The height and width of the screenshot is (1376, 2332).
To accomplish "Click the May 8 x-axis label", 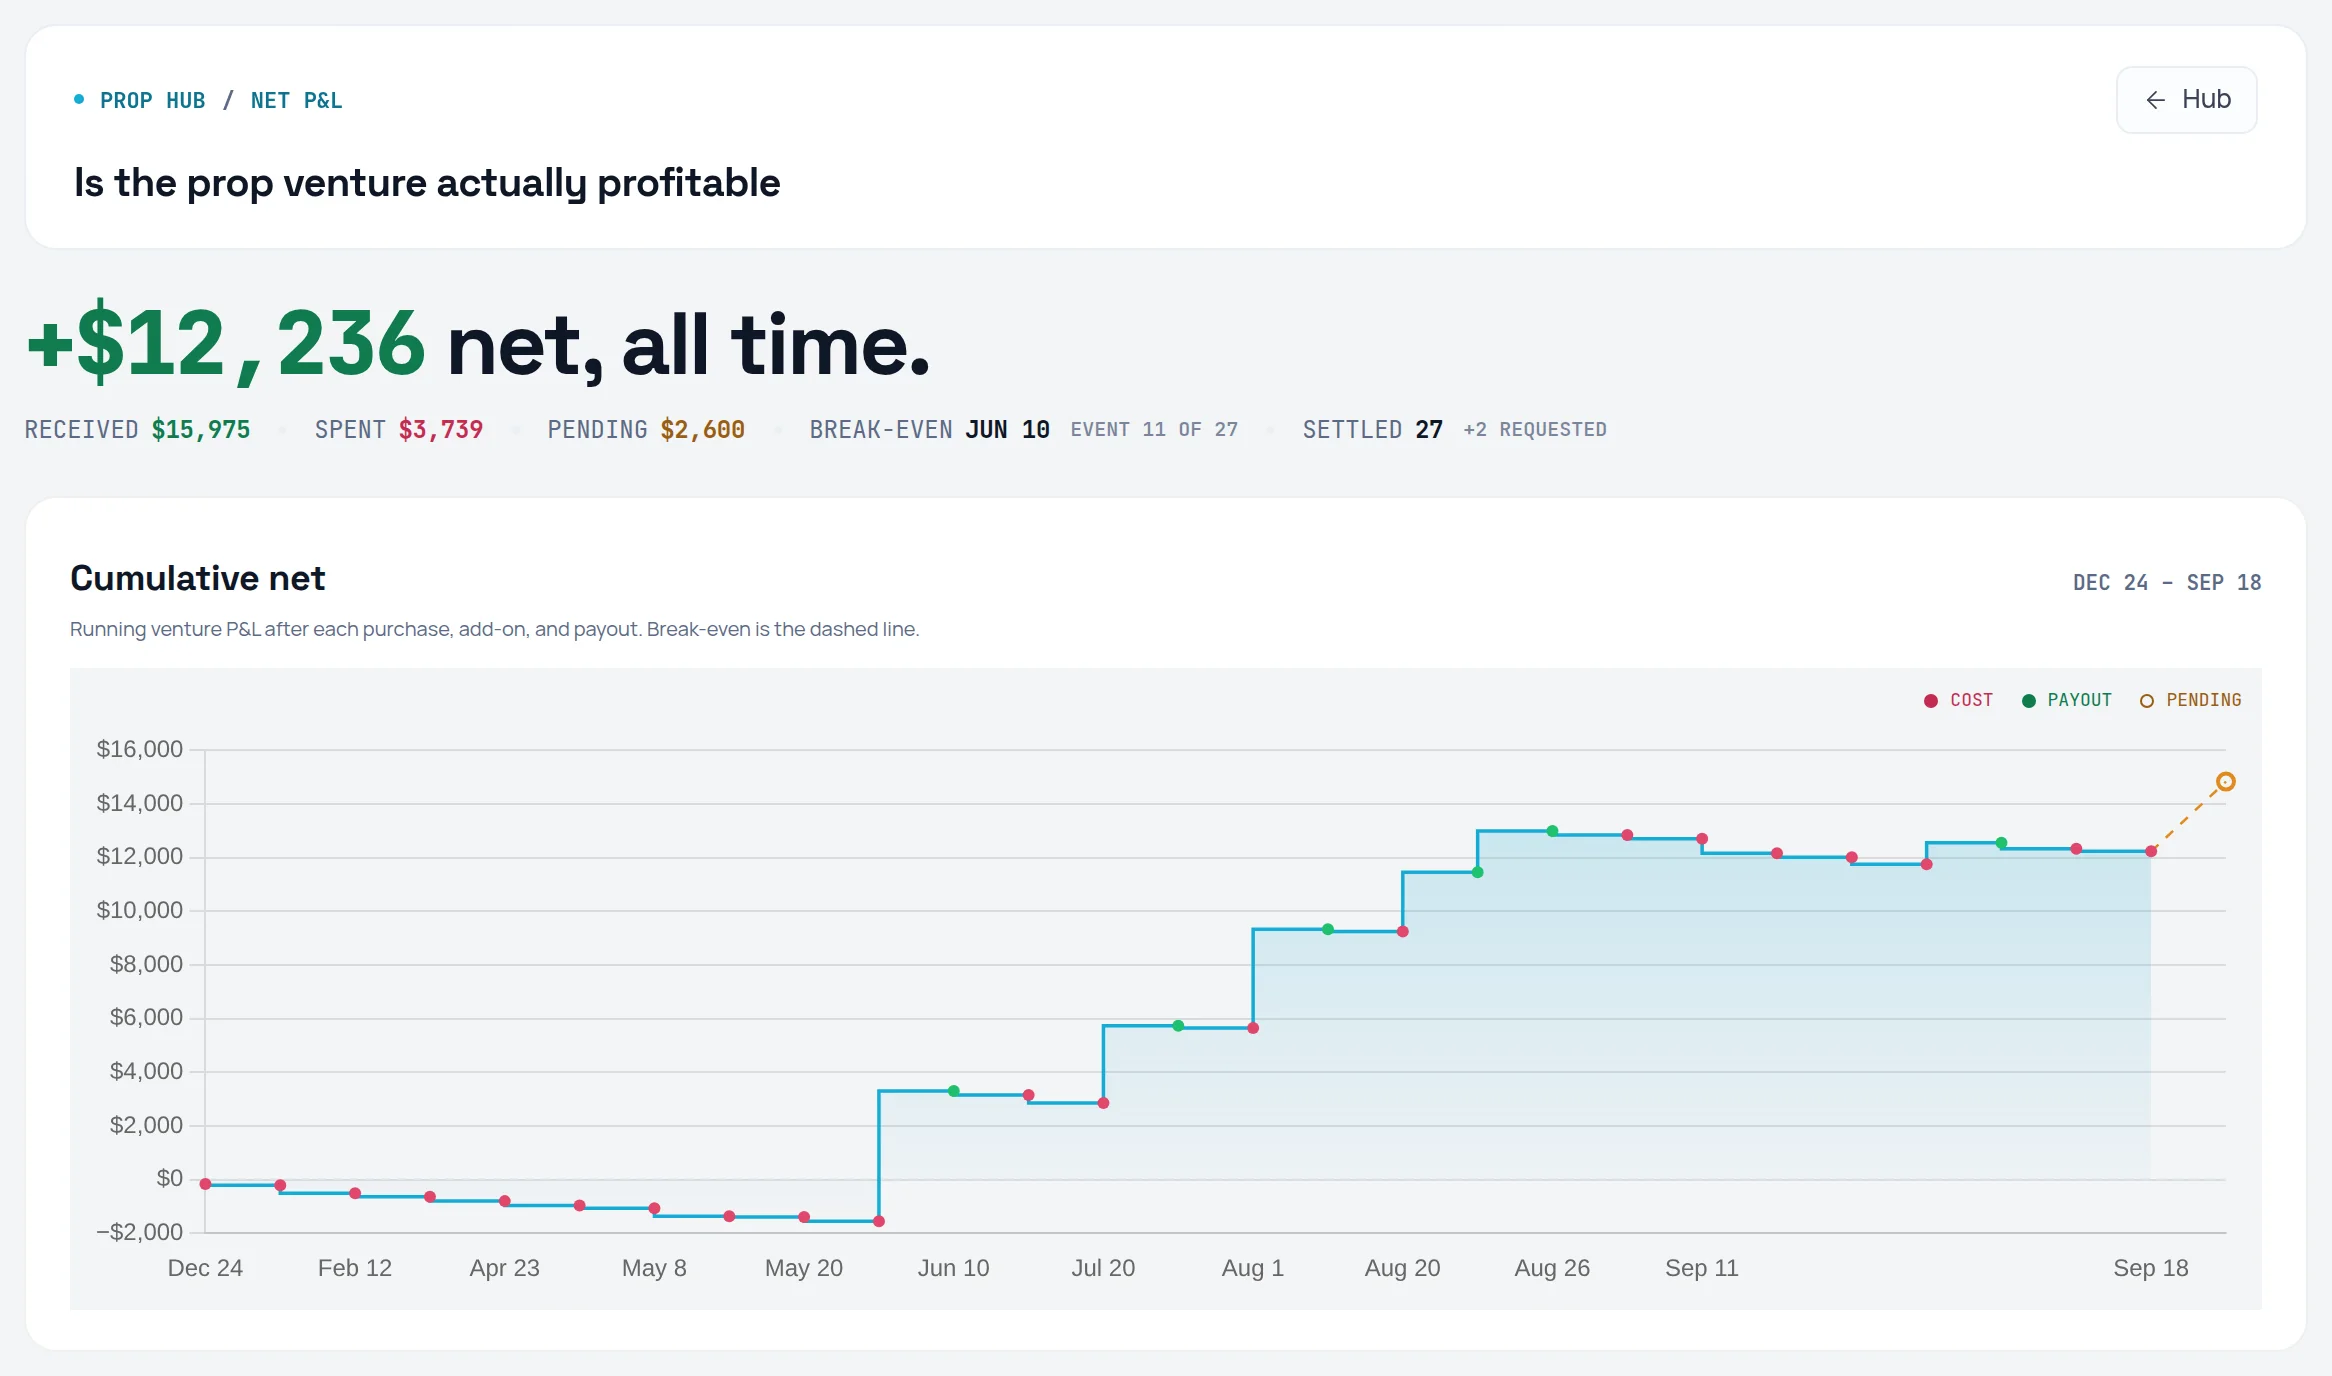I will (654, 1268).
